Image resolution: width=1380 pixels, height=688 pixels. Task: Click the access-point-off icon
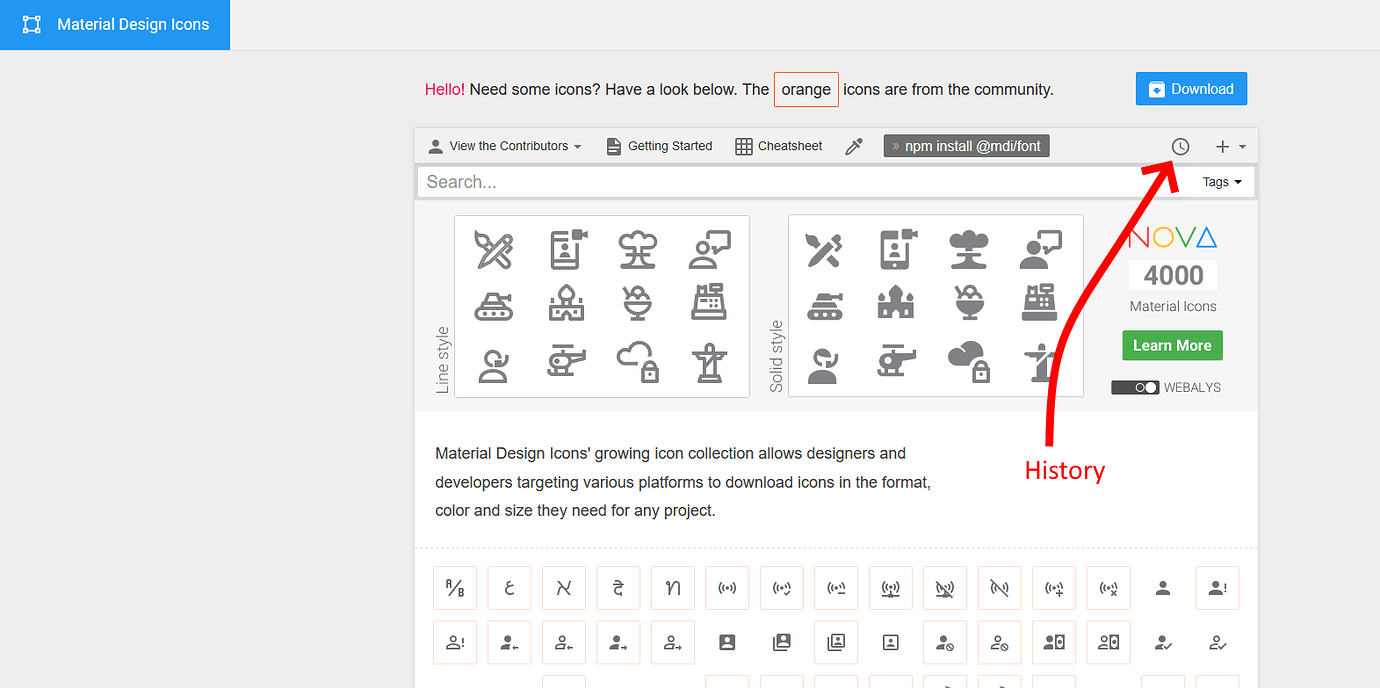tap(999, 588)
